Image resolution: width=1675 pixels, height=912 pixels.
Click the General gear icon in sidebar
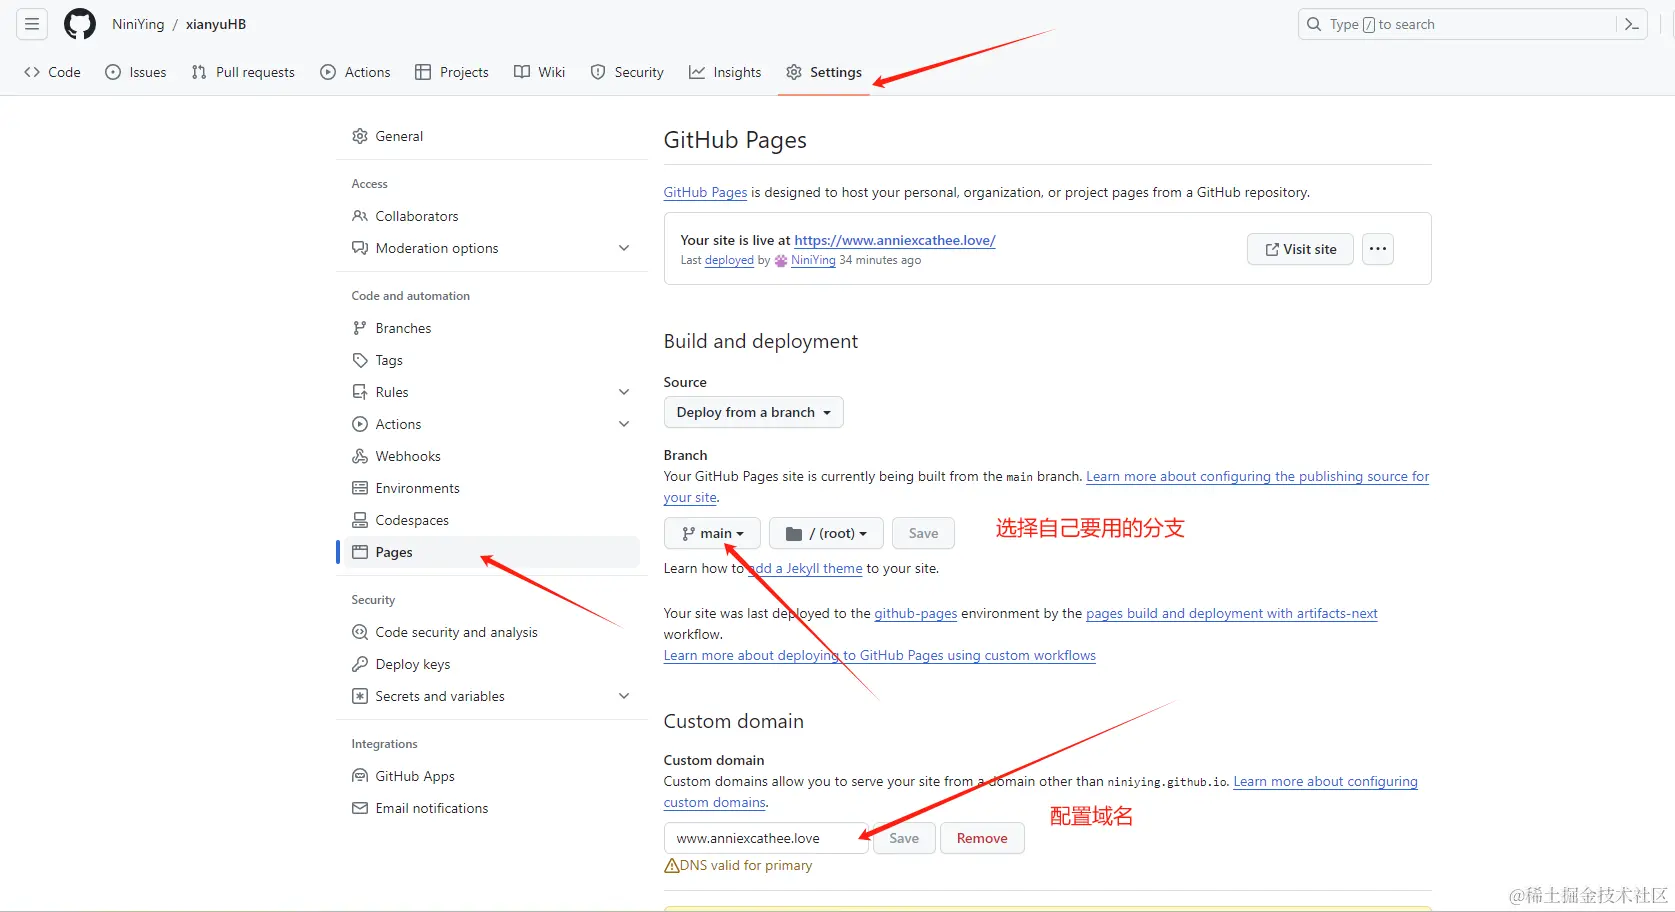[x=360, y=136]
